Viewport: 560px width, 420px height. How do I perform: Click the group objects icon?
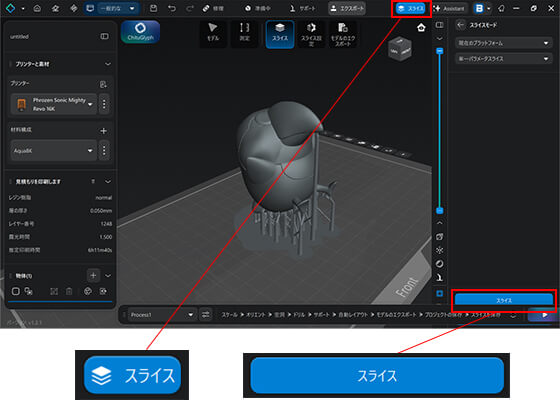pos(29,291)
